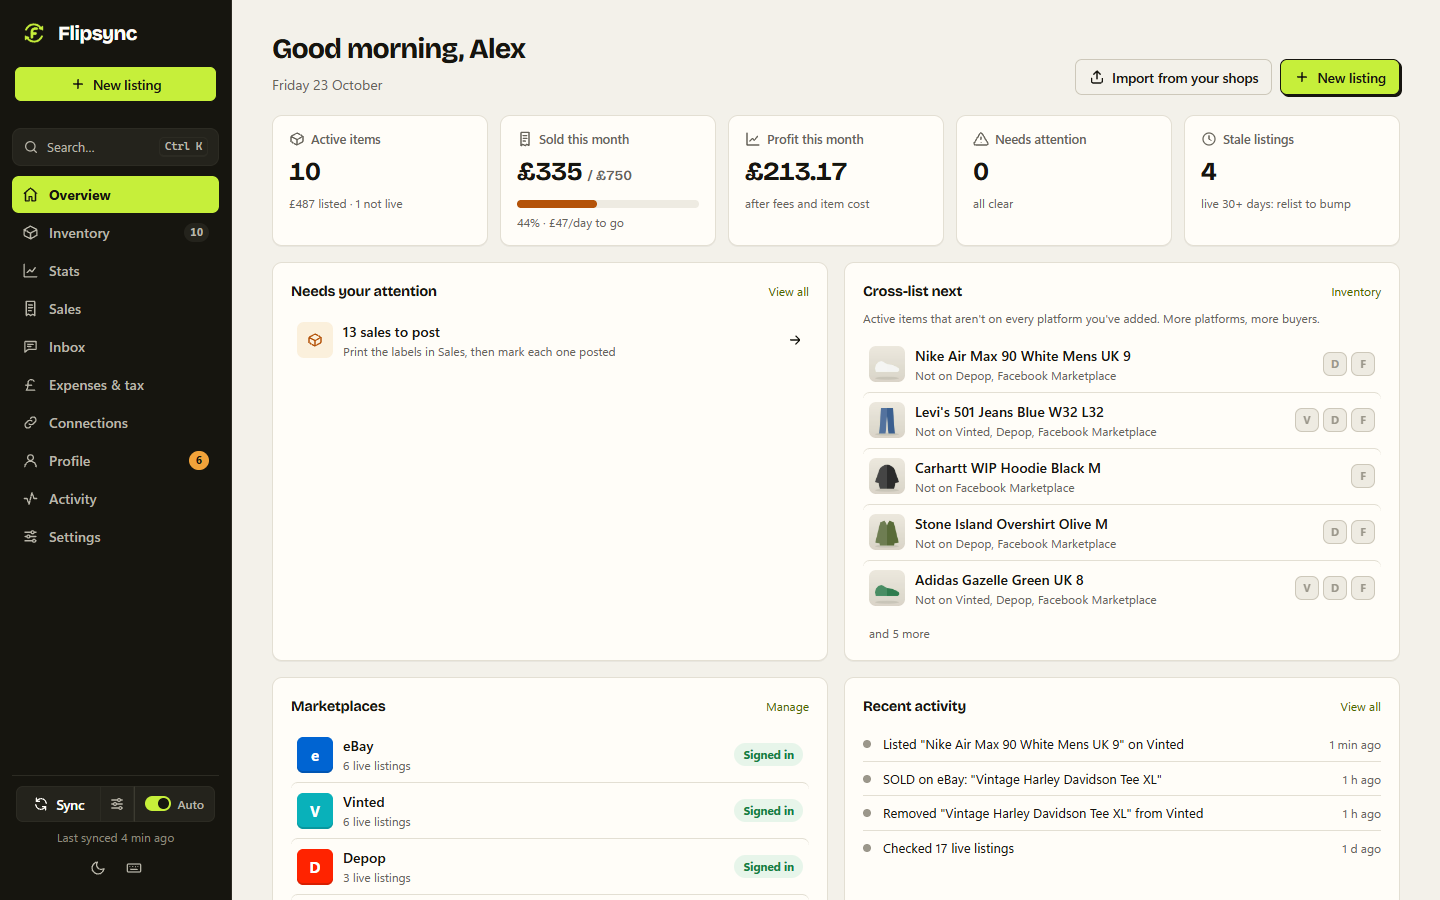
Task: Click the Vinted marketplace icon
Action: (x=315, y=811)
